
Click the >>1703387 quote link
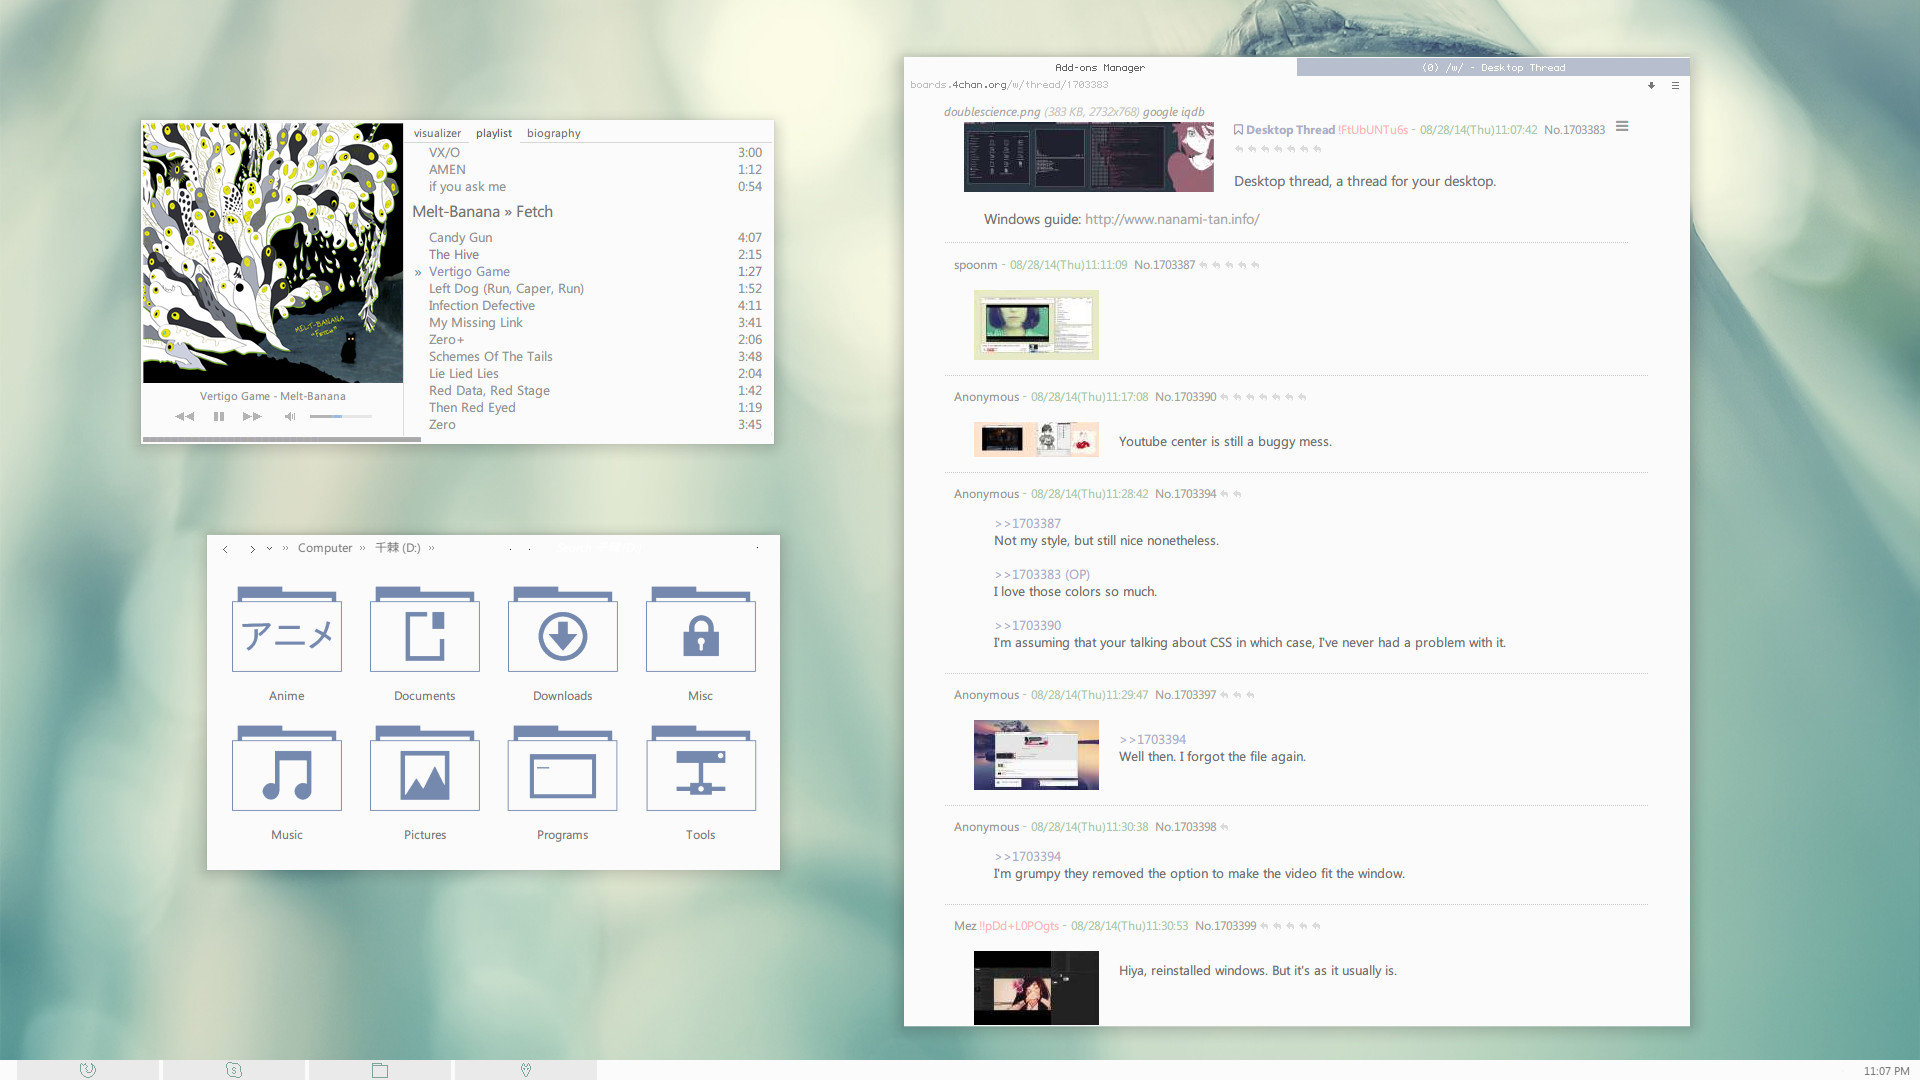click(1027, 523)
